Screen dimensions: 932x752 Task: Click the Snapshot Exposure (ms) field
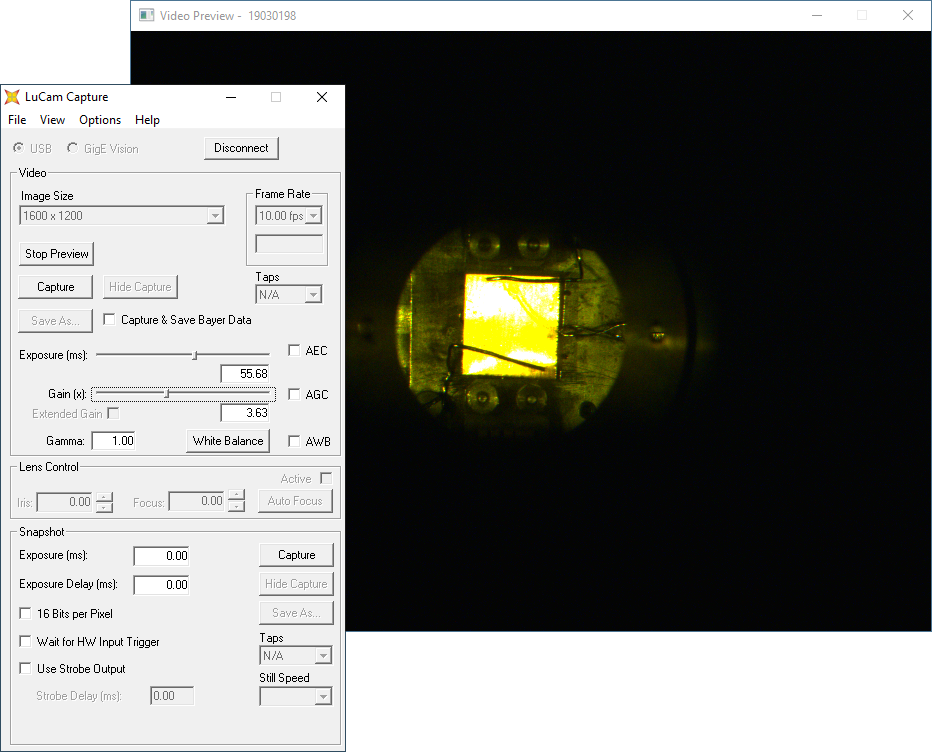pos(161,556)
